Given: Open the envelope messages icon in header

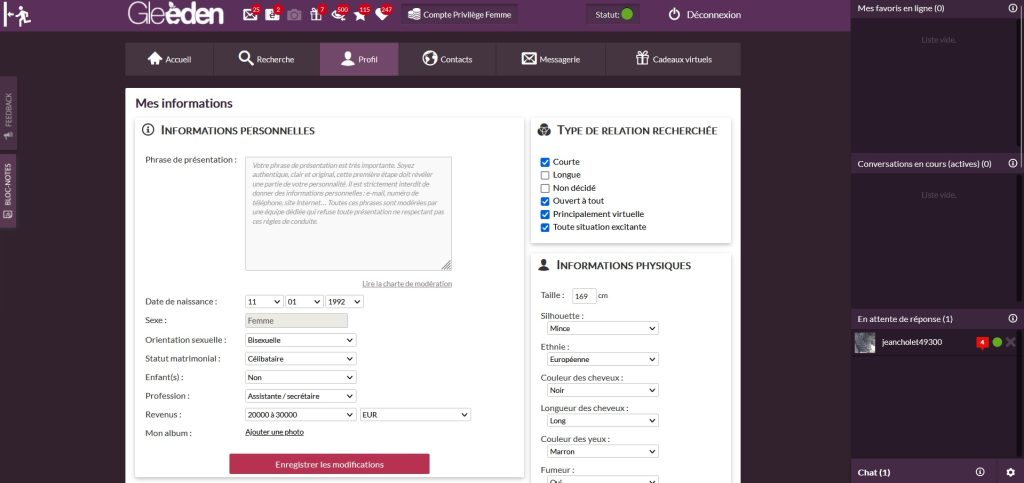Looking at the screenshot, I should click(250, 15).
